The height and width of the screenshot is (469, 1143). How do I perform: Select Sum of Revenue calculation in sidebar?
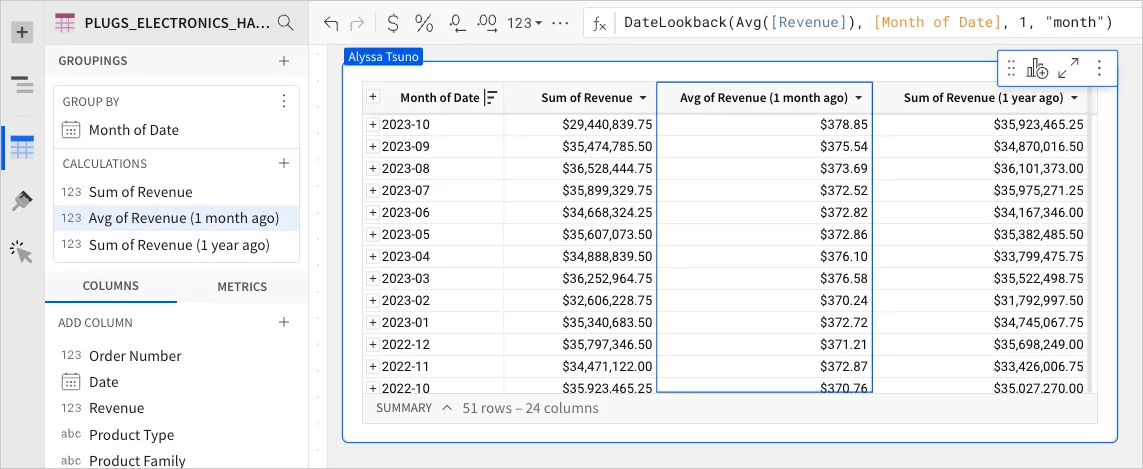click(x=176, y=193)
